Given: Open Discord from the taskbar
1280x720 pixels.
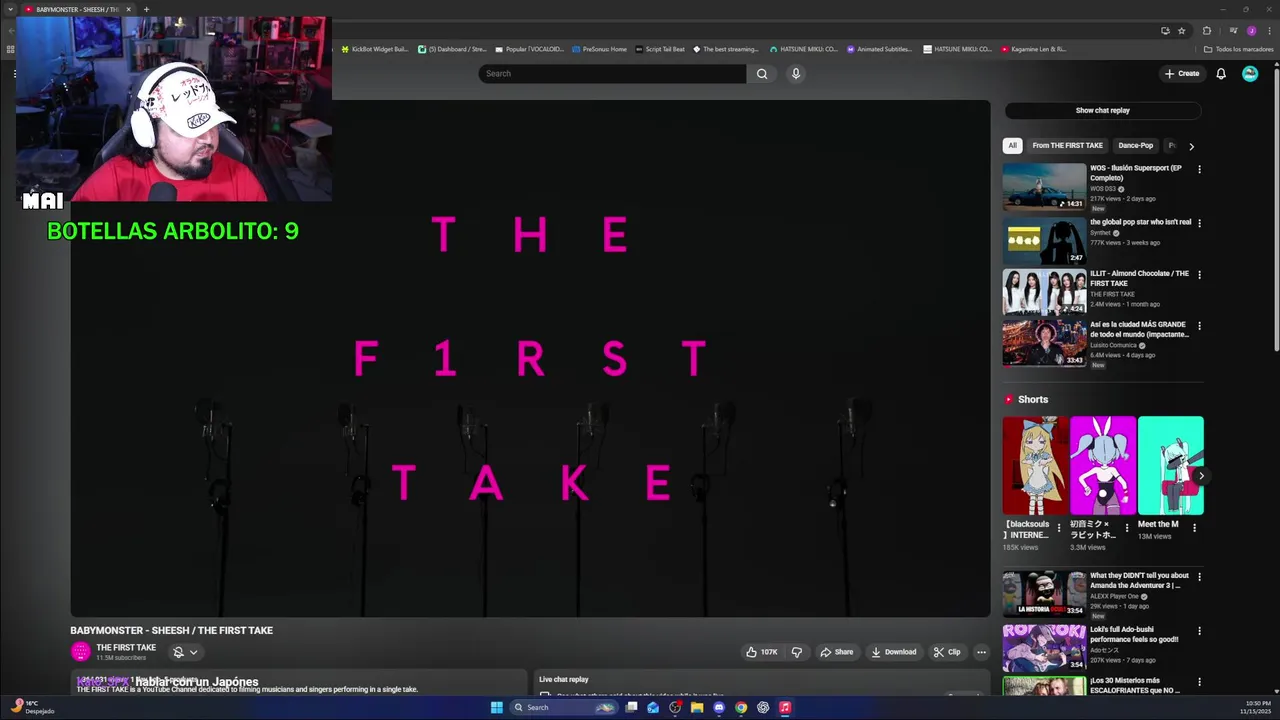Looking at the screenshot, I should [719, 707].
